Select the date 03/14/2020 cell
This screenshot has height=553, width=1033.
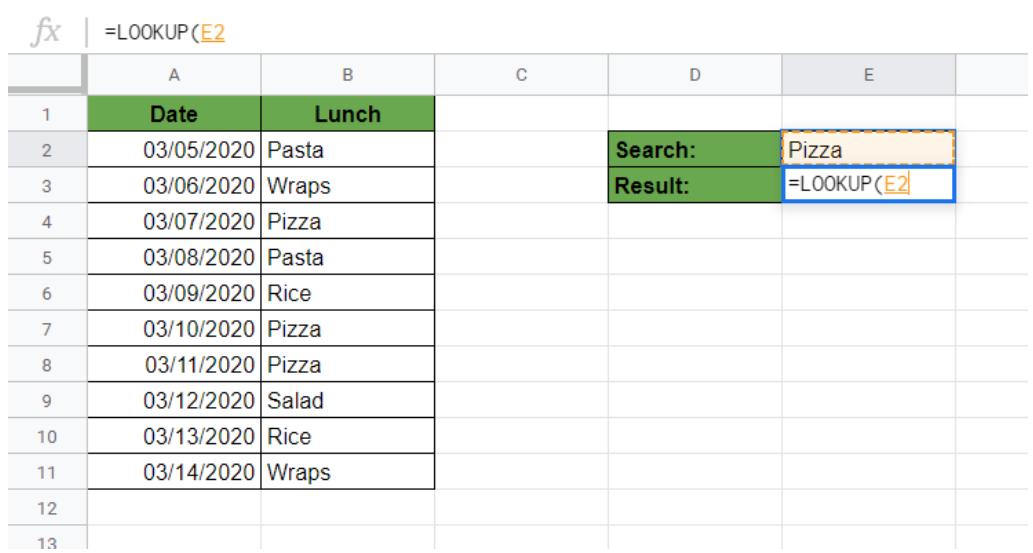click(x=173, y=472)
